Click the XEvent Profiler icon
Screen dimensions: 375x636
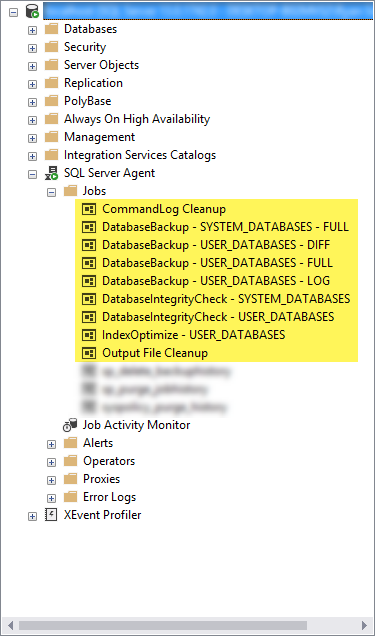click(51, 515)
